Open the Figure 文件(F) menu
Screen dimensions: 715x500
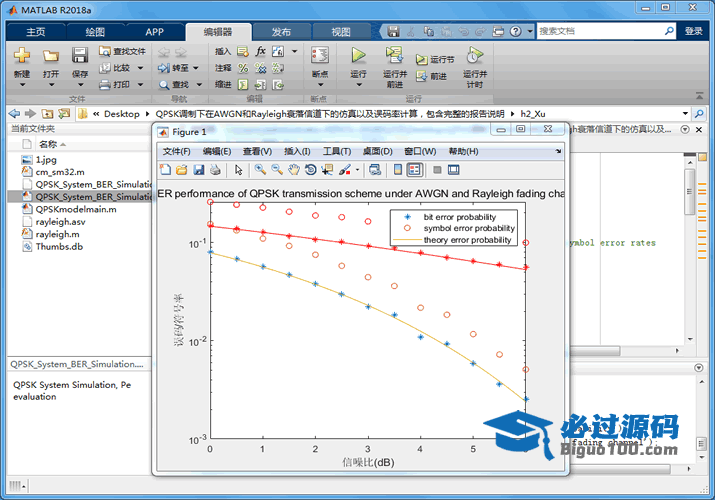point(176,151)
